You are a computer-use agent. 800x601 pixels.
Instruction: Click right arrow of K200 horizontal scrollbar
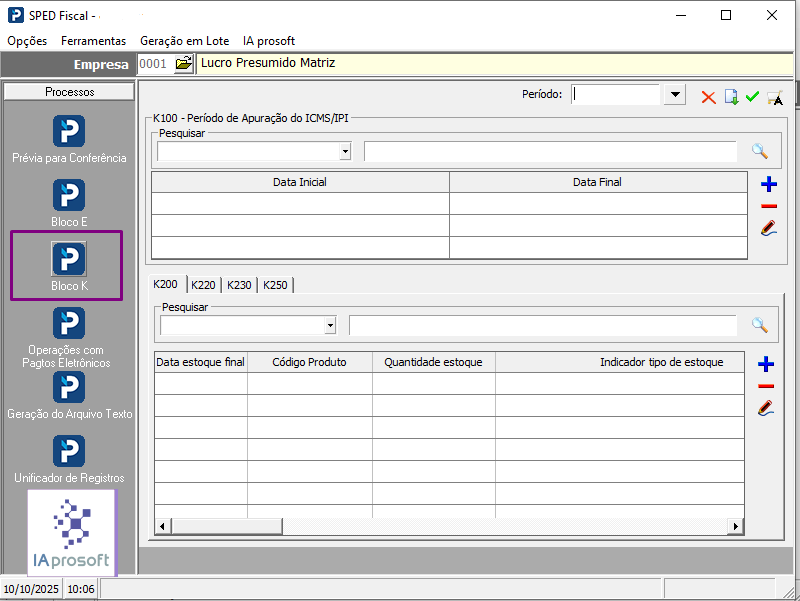pyautogui.click(x=737, y=527)
